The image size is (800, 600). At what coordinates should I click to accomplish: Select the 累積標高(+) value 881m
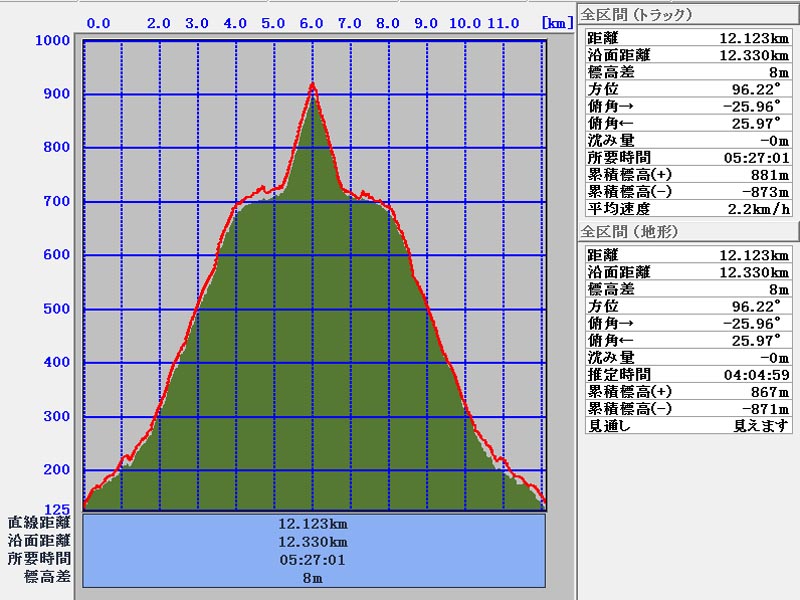pos(769,175)
